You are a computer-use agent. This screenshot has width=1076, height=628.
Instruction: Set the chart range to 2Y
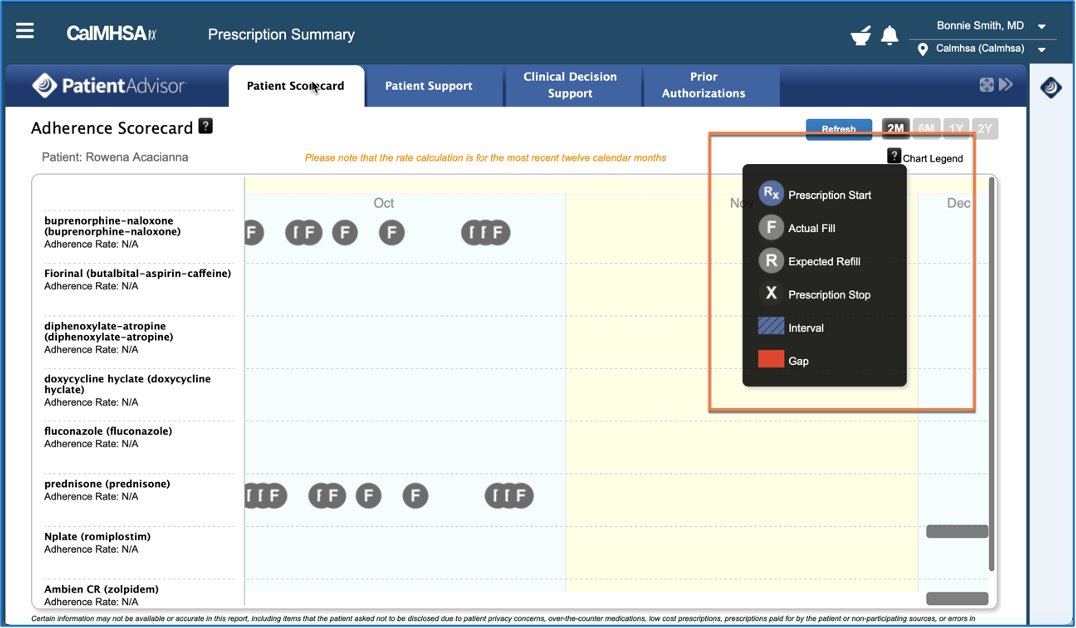985,129
